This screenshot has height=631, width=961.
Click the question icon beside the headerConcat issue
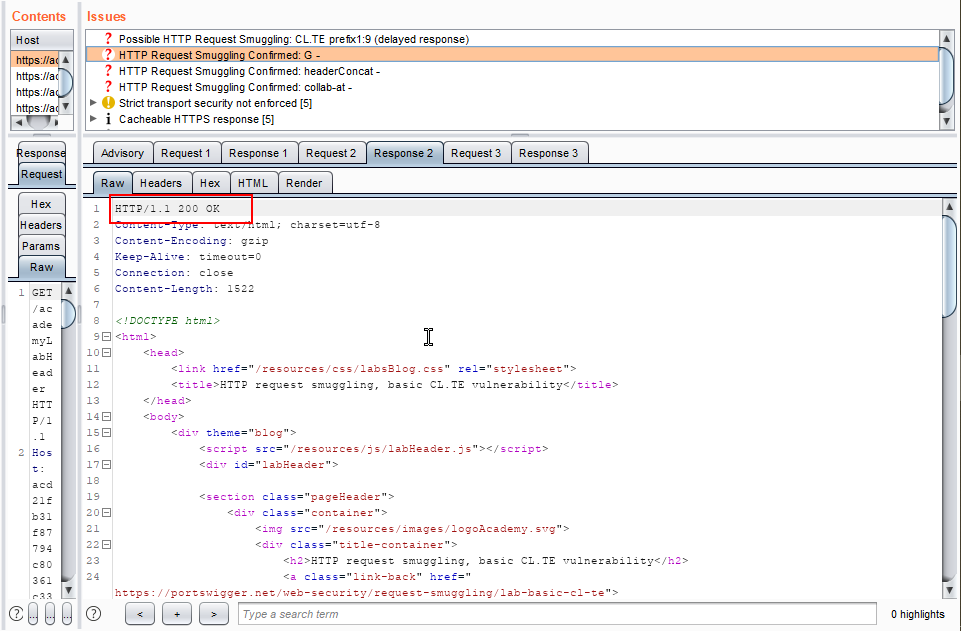tap(108, 71)
